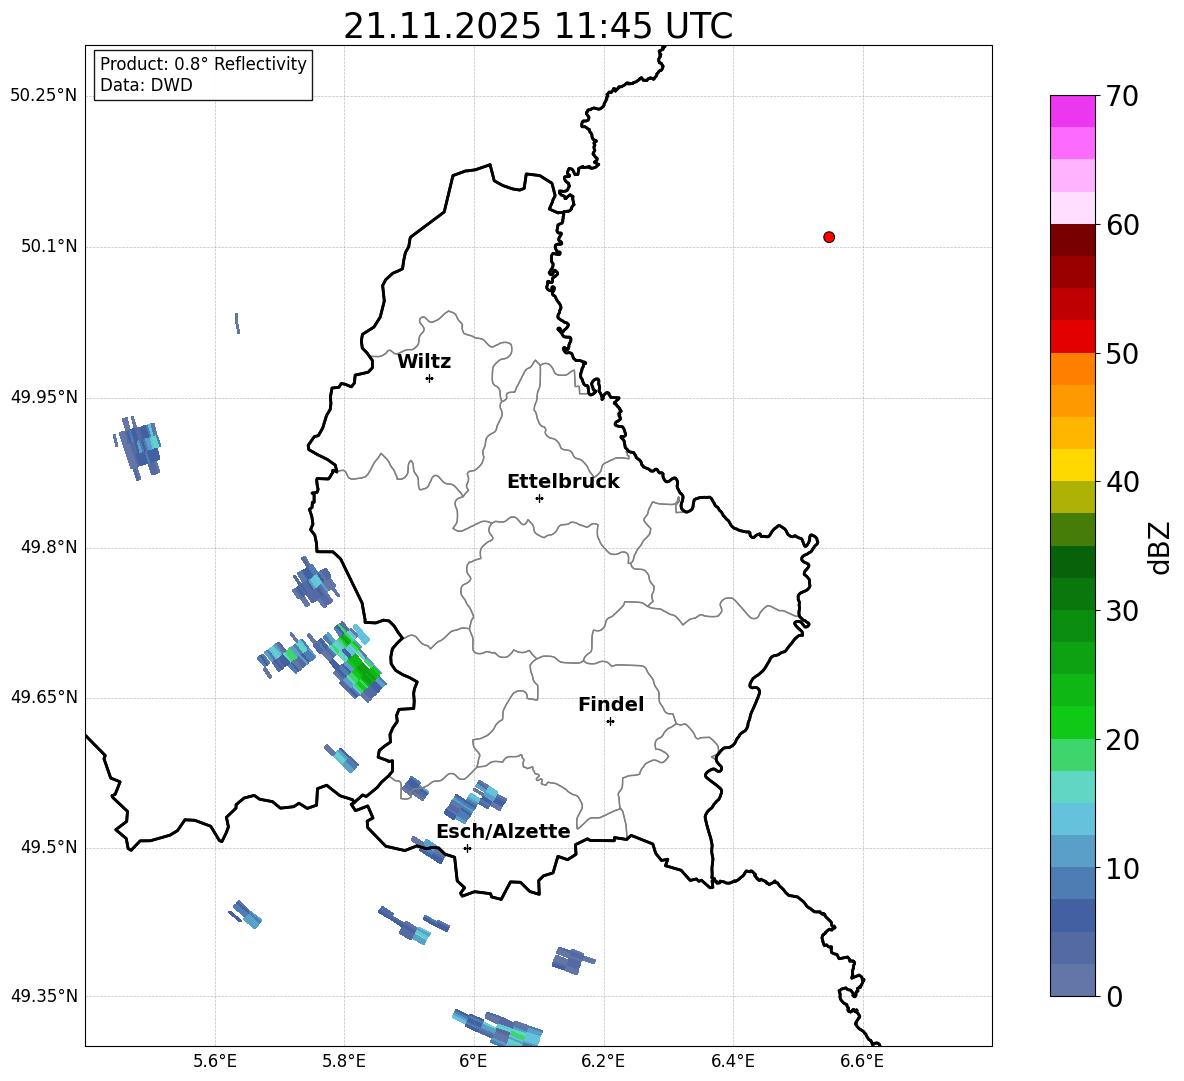This screenshot has width=1184, height=1081.
Task: Click the 49.35°N latitude label
Action: tap(44, 996)
